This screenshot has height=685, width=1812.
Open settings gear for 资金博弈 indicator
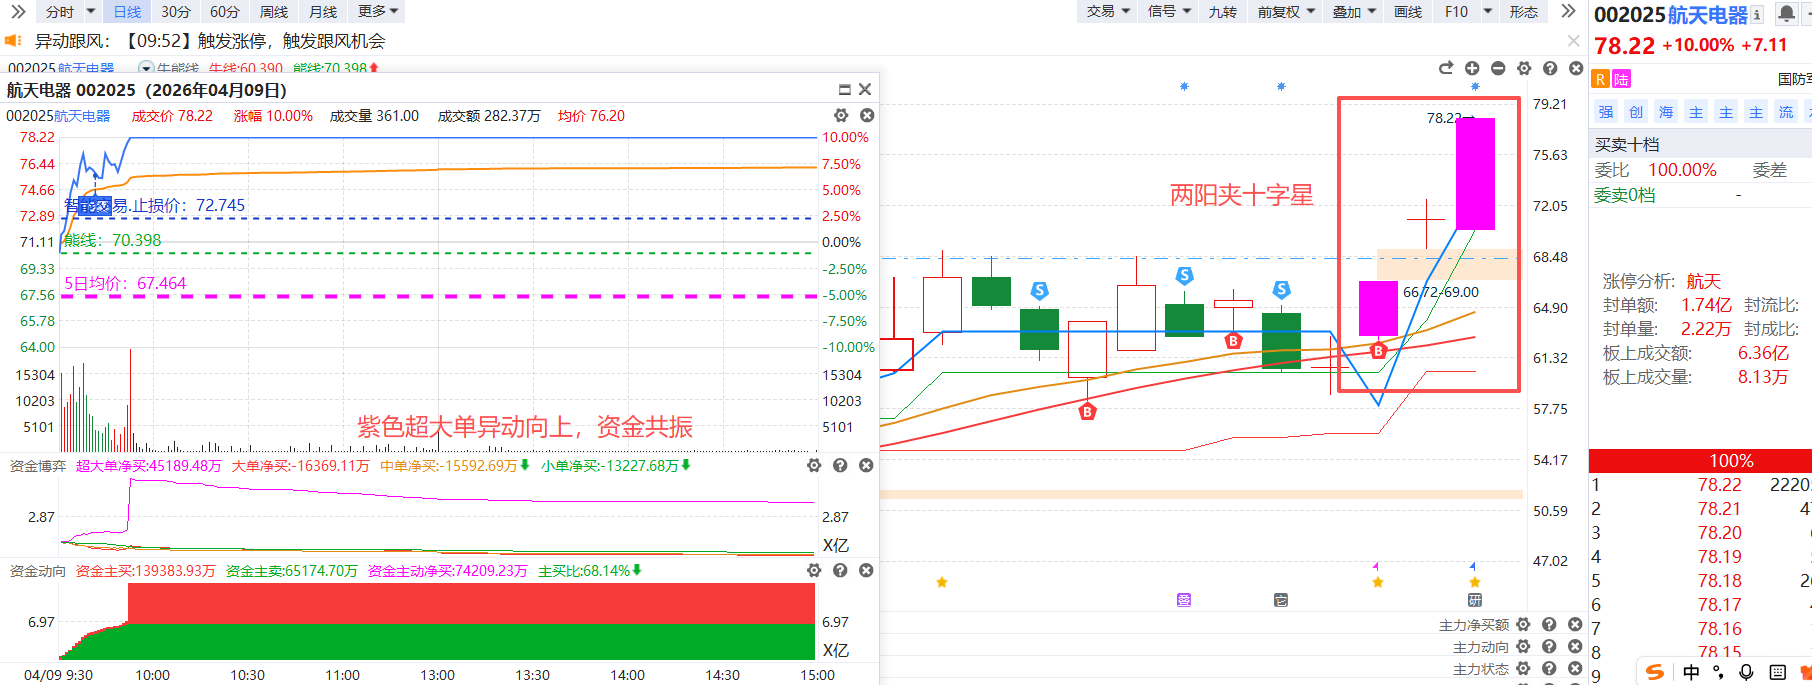tap(814, 466)
